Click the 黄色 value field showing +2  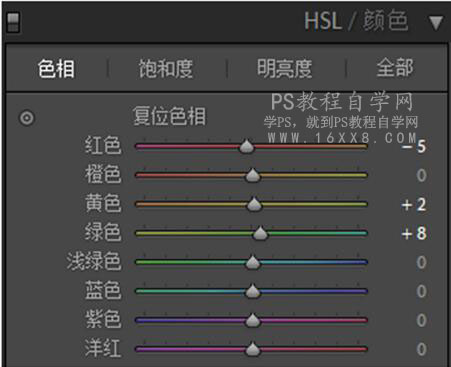414,204
